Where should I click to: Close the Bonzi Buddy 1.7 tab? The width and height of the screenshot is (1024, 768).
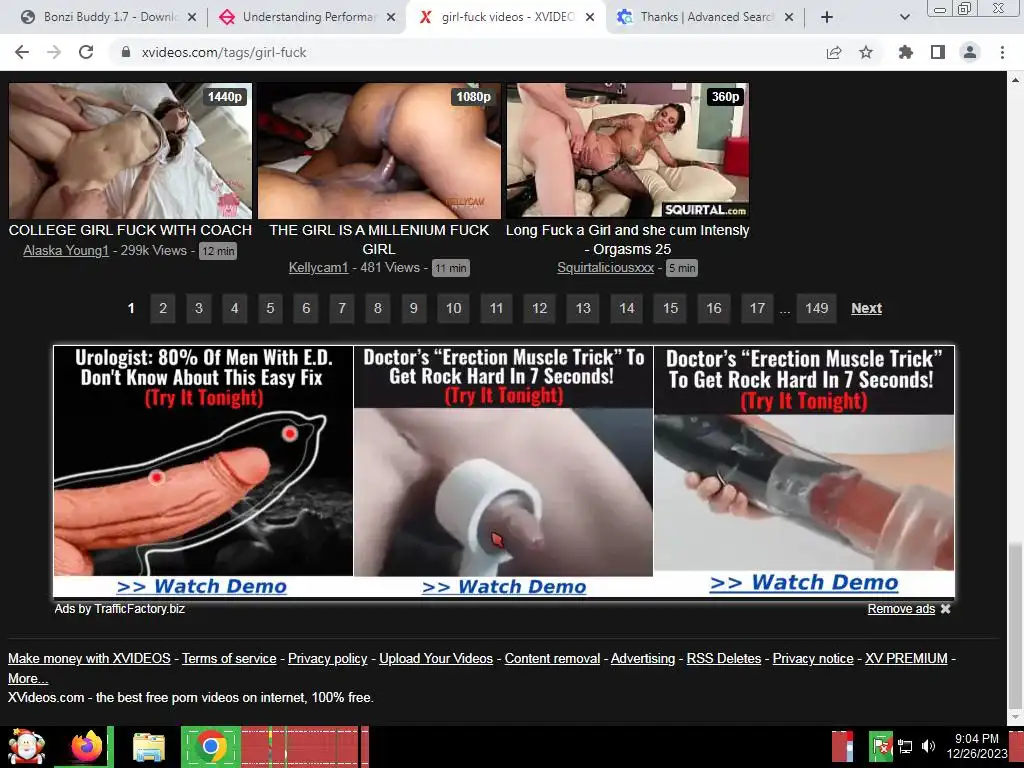(192, 18)
